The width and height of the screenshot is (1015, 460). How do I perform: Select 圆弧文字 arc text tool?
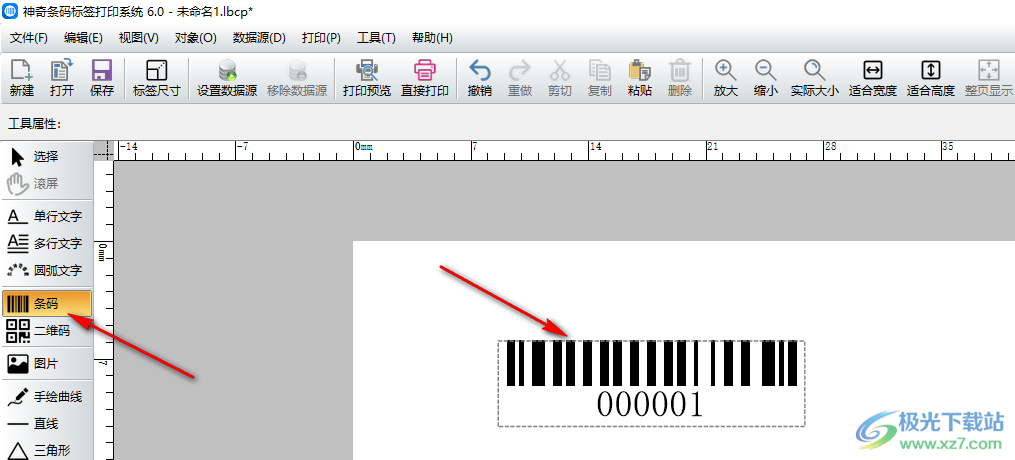pyautogui.click(x=47, y=271)
